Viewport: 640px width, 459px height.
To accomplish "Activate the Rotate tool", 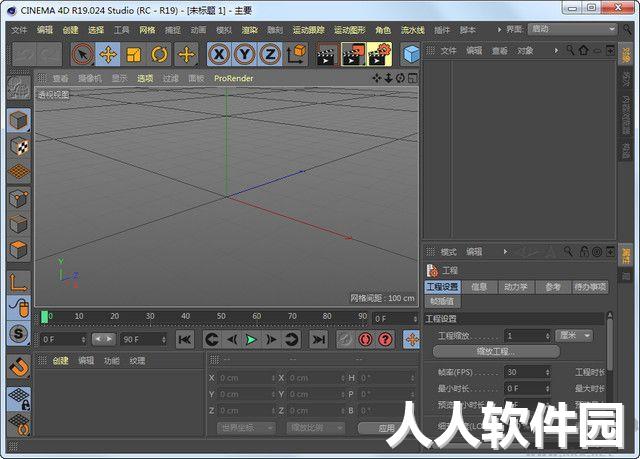I will click(x=159, y=54).
